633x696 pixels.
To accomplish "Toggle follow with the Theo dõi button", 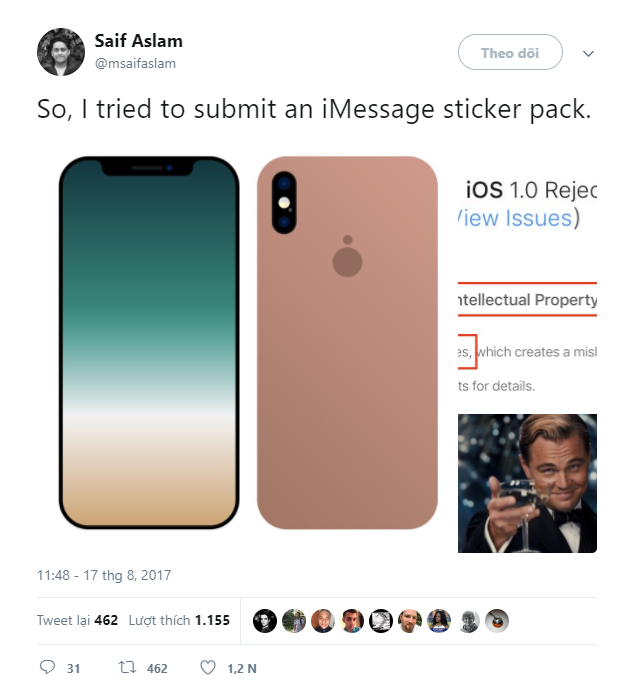I will (510, 53).
